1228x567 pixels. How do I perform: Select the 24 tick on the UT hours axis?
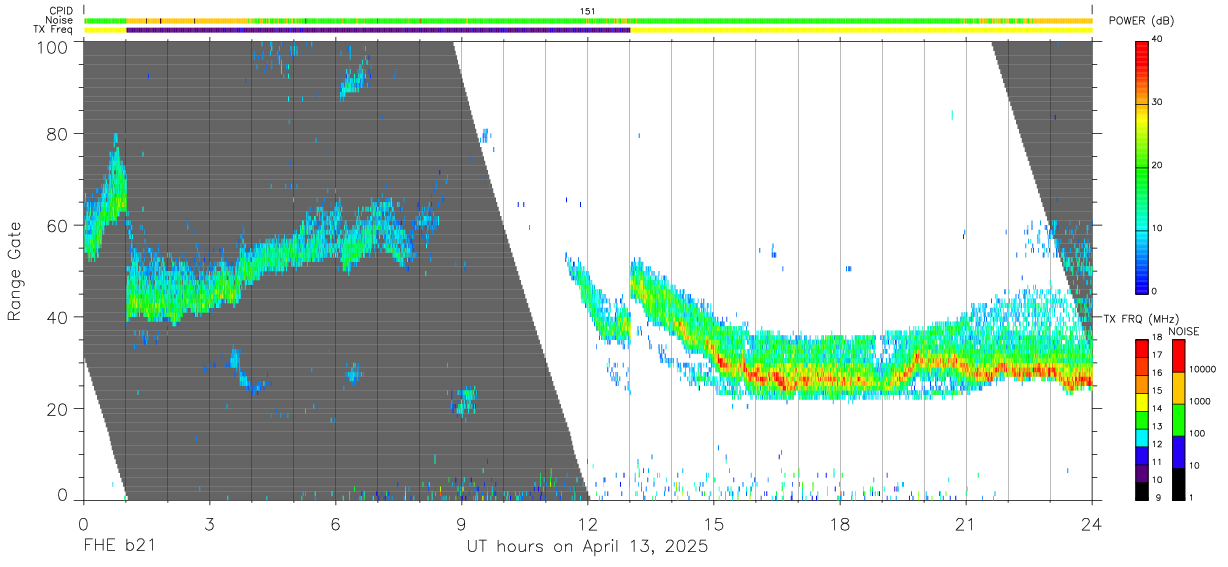tap(1091, 523)
